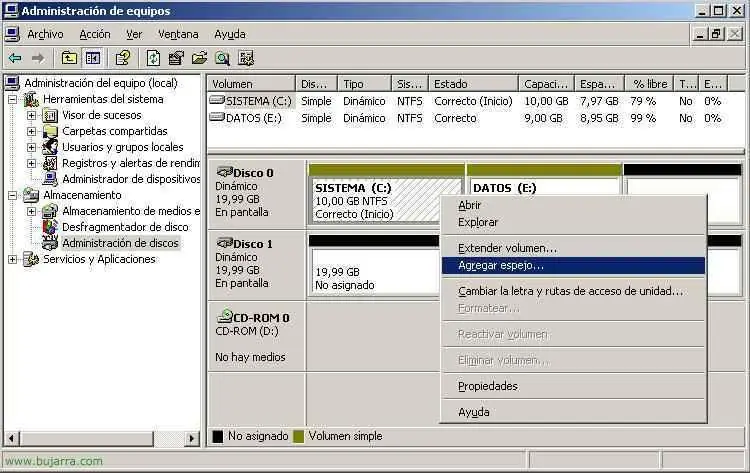Click the Disco 0 drive icon
The image size is (750, 473).
224,172
